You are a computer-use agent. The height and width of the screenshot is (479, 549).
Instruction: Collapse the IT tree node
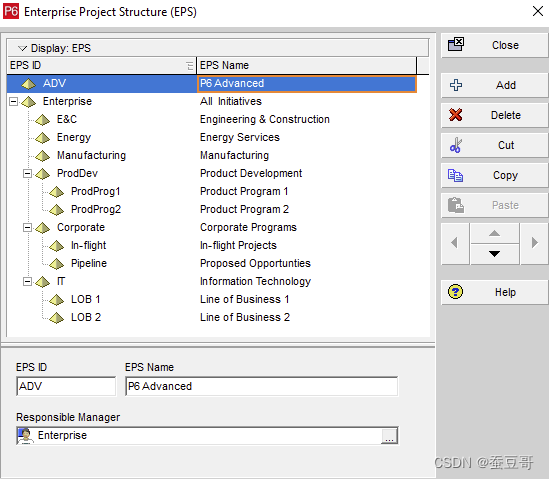click(27, 282)
